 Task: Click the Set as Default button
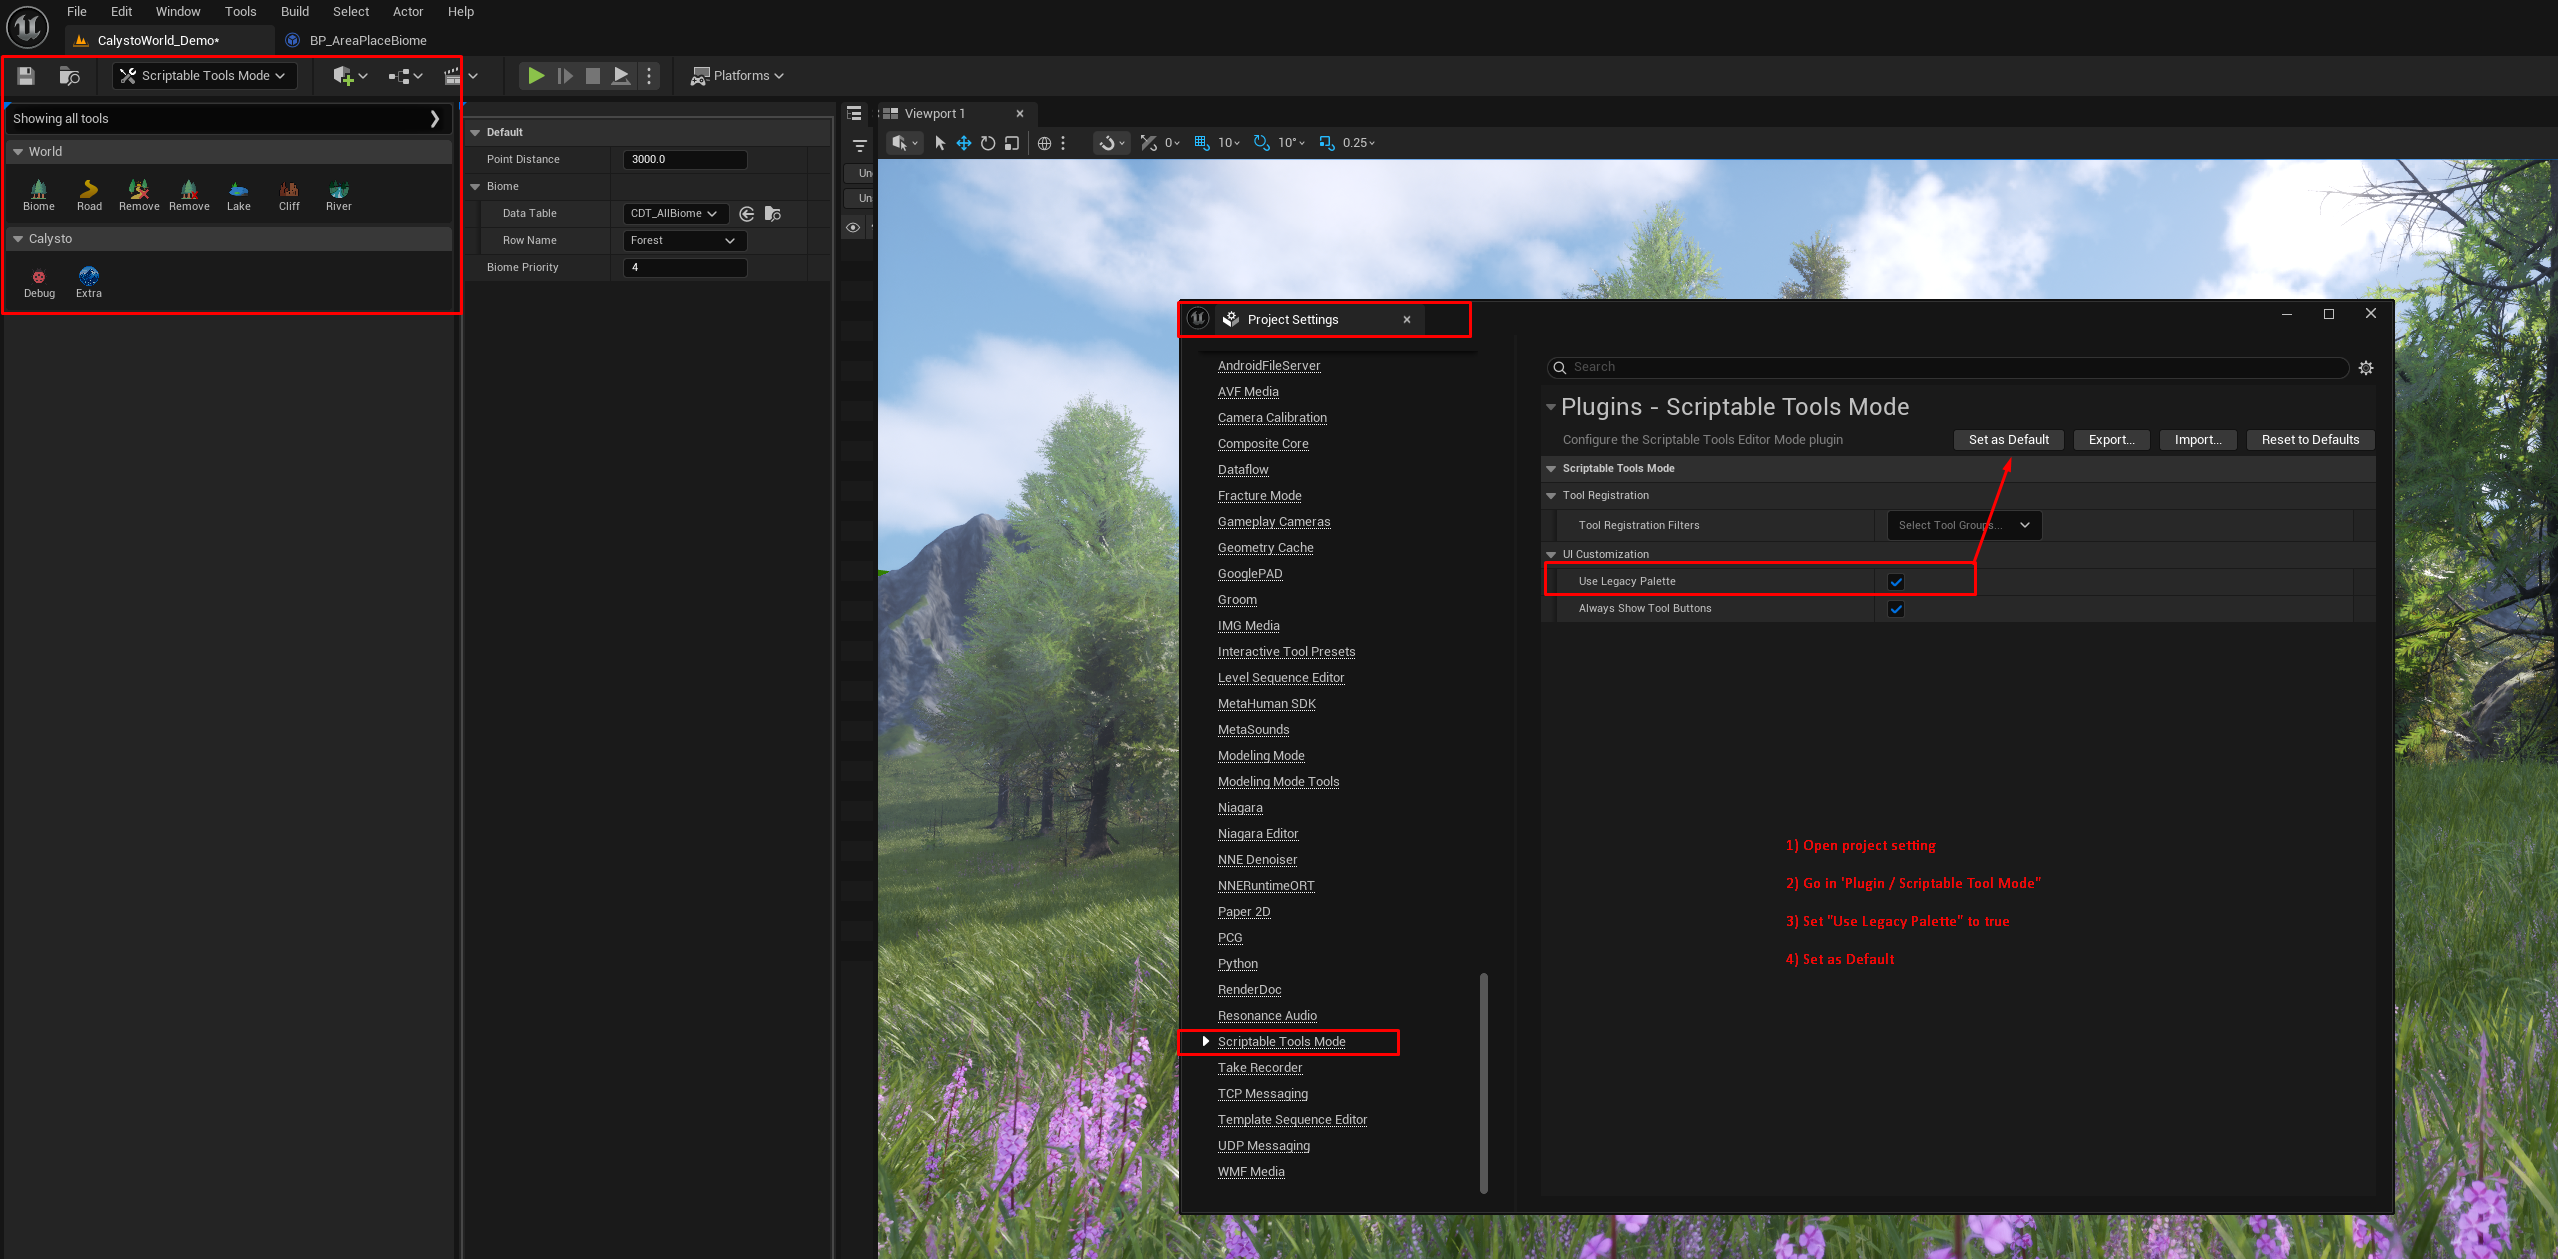click(2008, 440)
